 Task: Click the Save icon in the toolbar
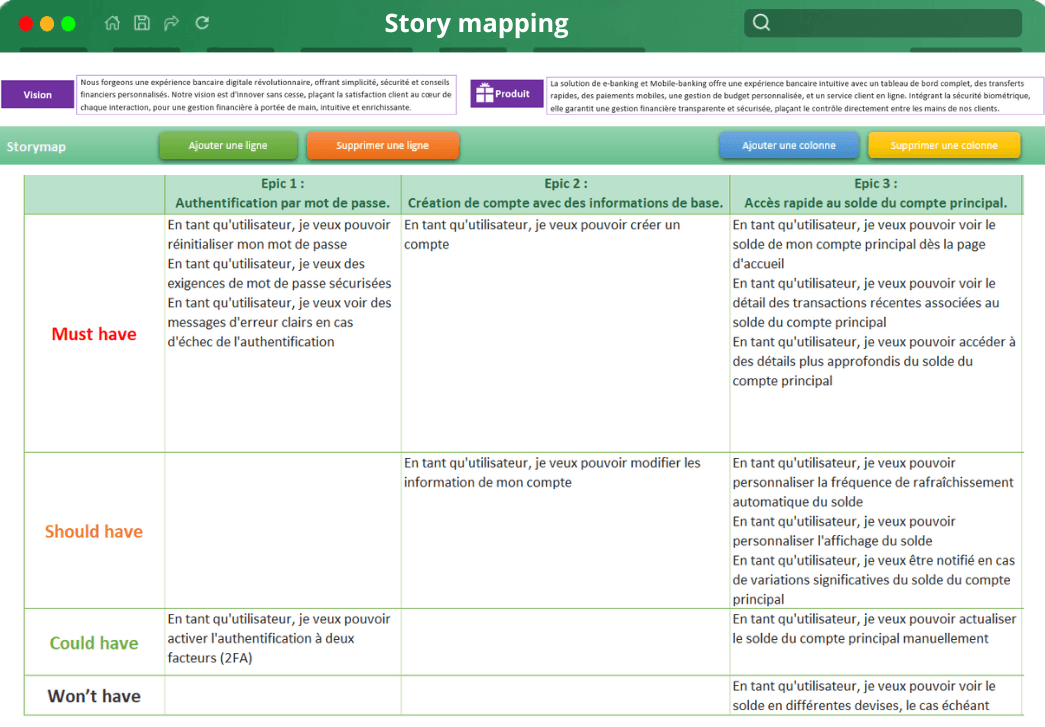141,22
